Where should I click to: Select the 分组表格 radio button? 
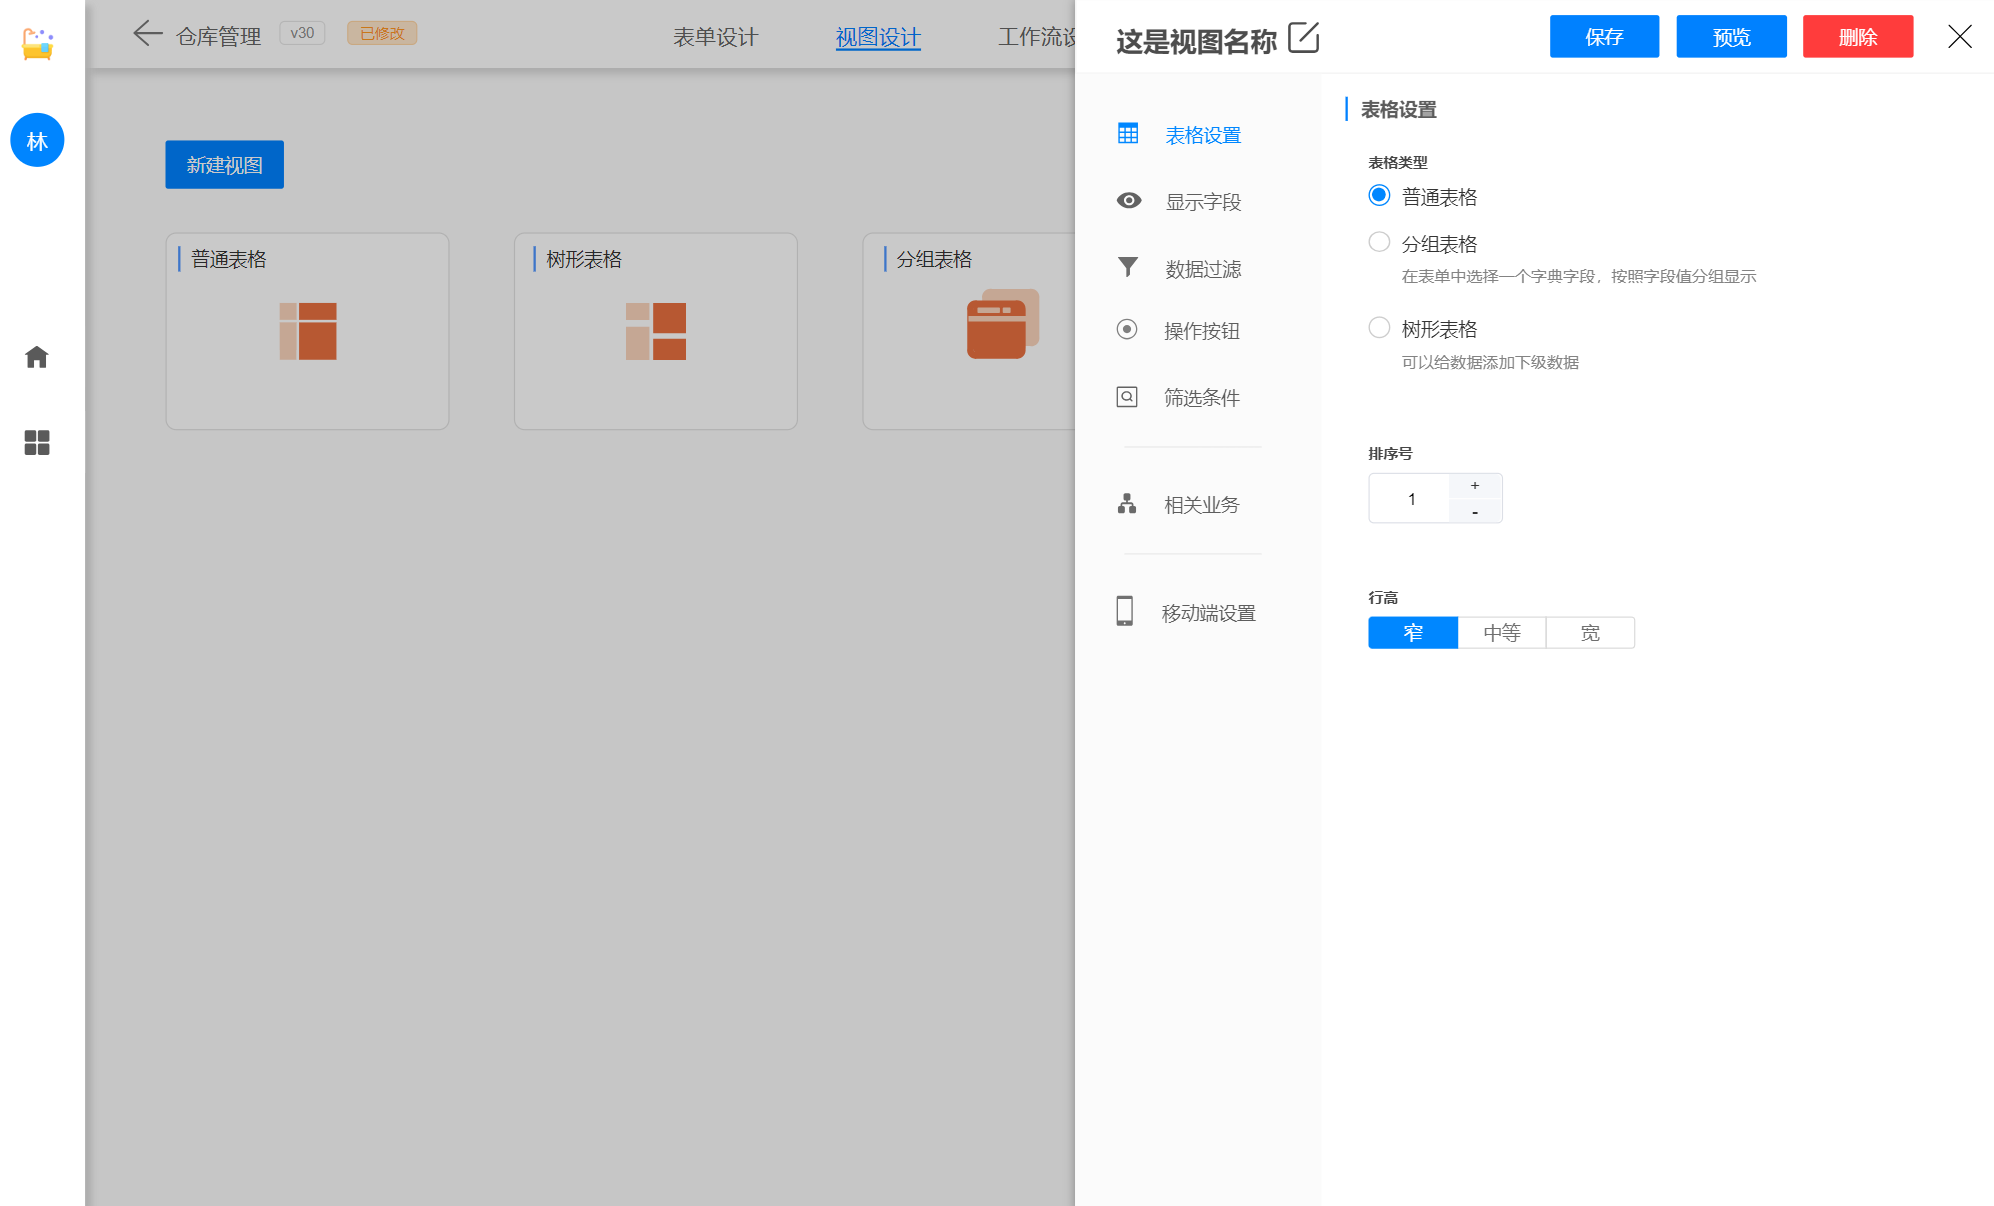tap(1379, 242)
